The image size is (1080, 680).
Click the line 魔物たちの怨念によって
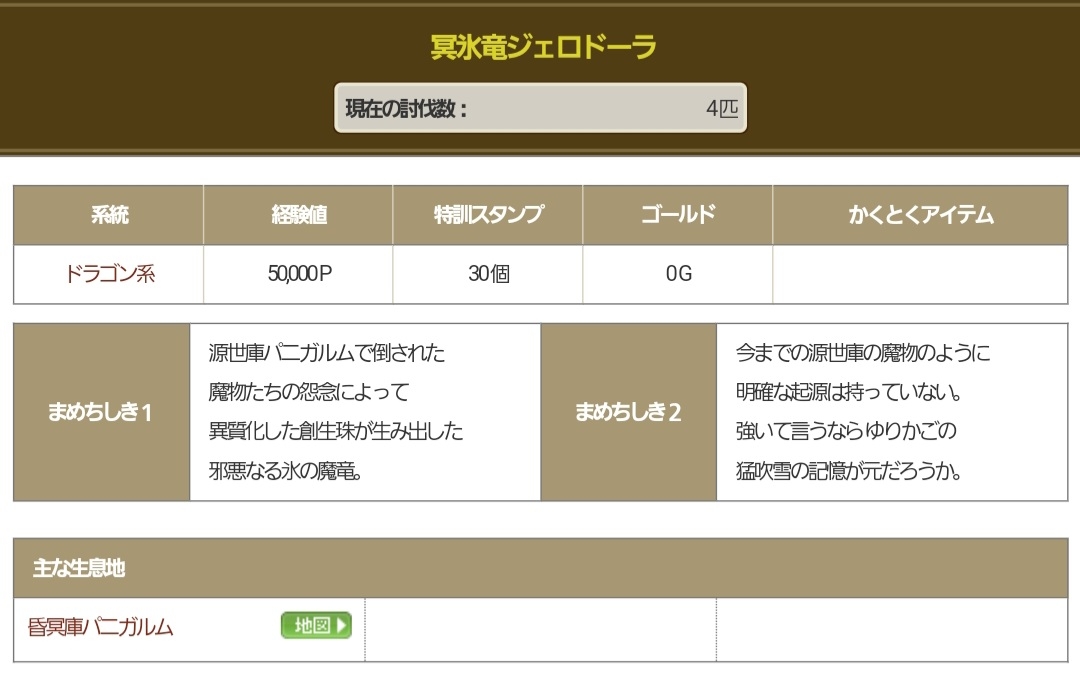[309, 392]
